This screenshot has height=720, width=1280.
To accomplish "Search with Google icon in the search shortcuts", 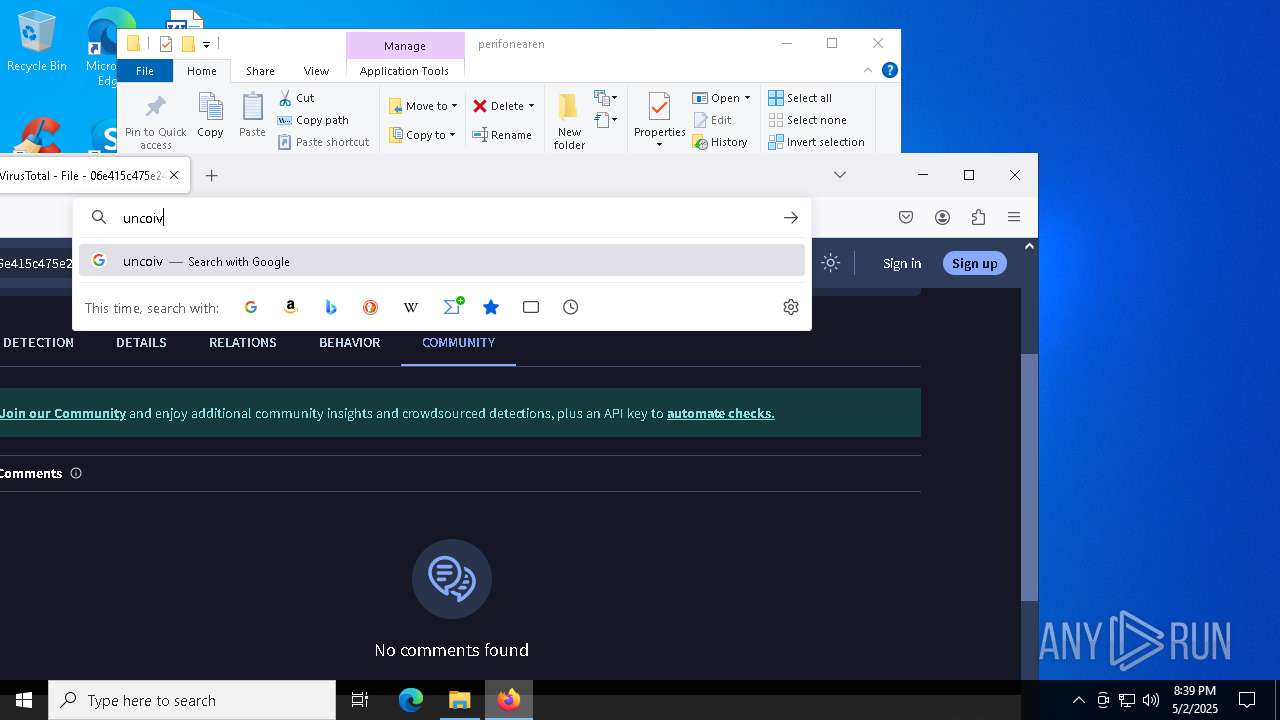I will 251,307.
